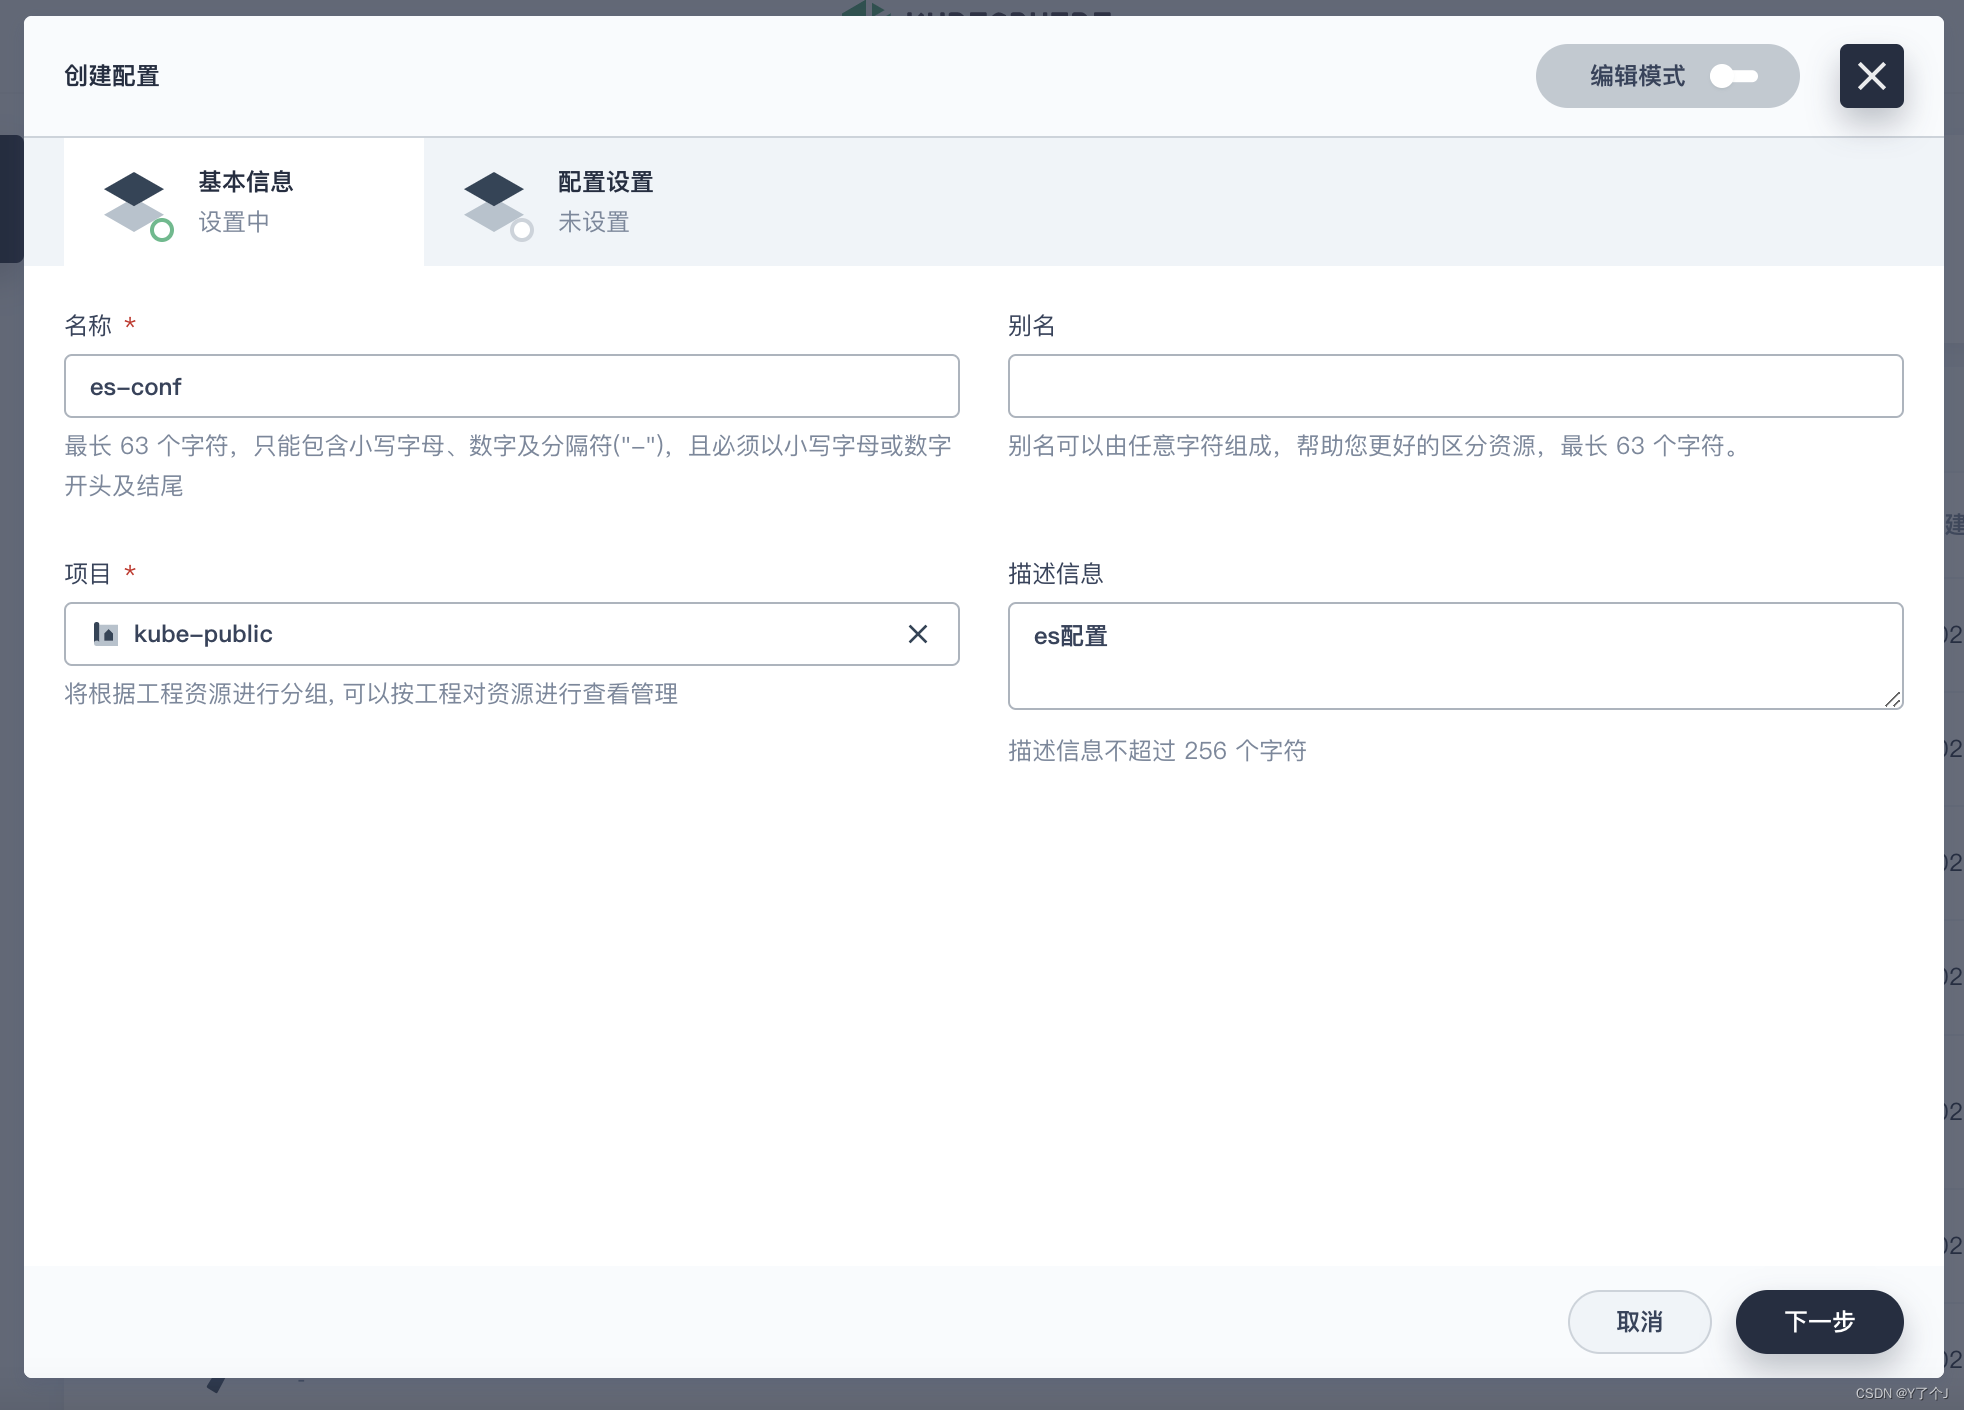The width and height of the screenshot is (1964, 1410).
Task: Click into the empty 别名 input field
Action: (x=1455, y=386)
